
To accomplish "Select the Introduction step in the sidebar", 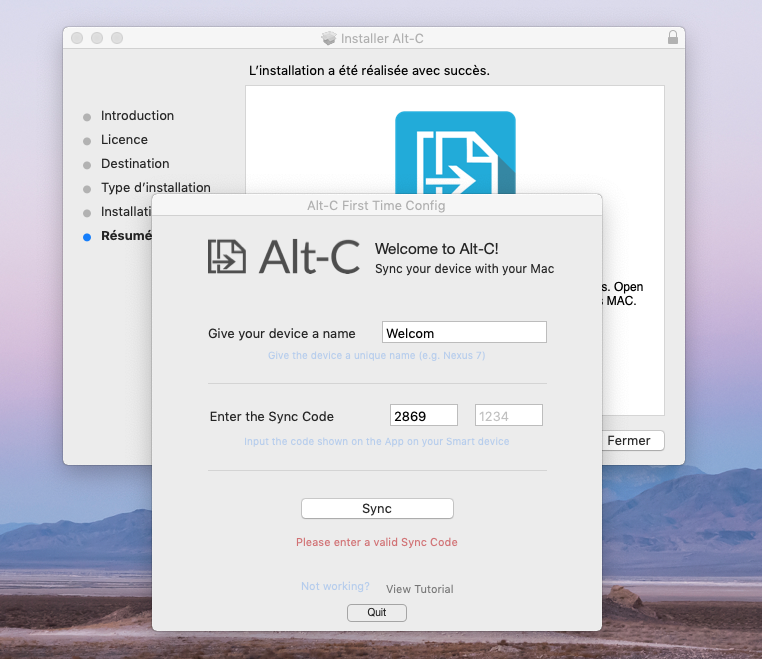I will 137,116.
